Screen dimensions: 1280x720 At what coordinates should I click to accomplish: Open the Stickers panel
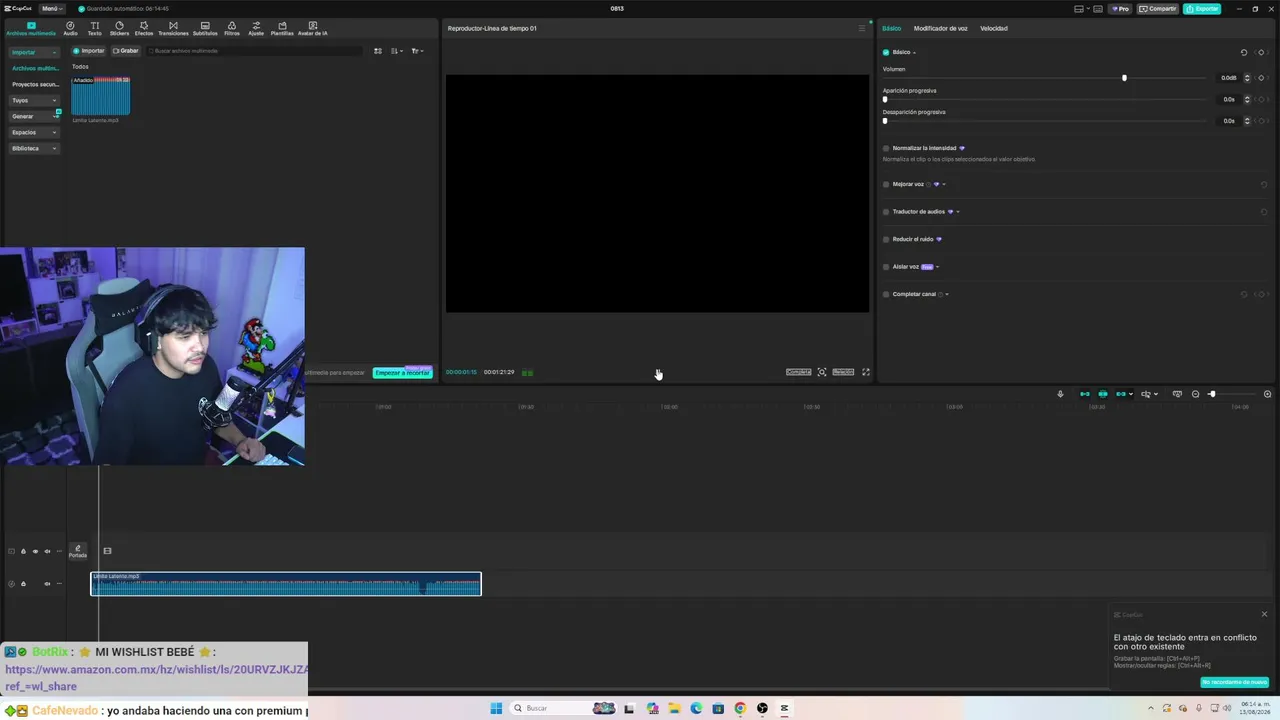pyautogui.click(x=119, y=28)
